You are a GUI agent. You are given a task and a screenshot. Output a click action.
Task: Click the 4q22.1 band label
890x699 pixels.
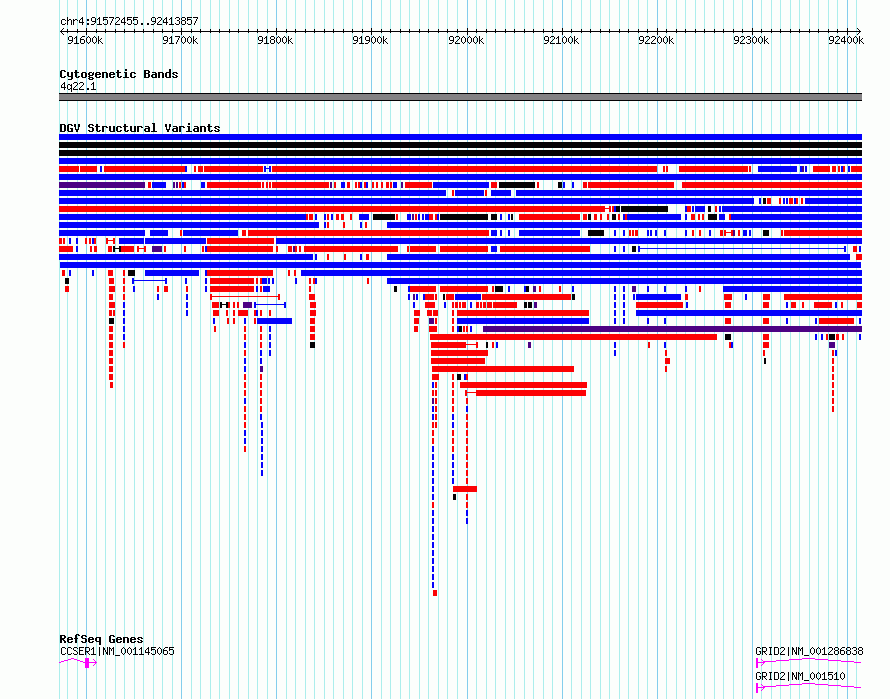click(78, 86)
